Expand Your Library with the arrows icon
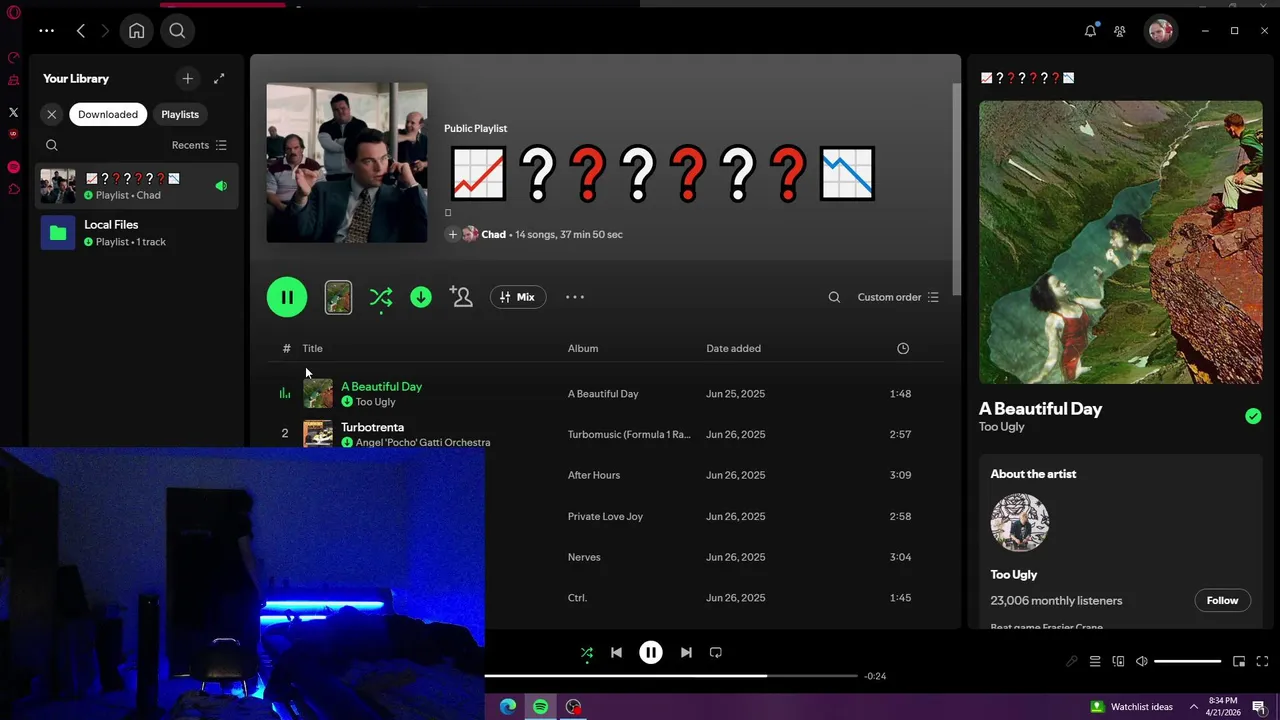Viewport: 1280px width, 720px height. pos(219,78)
